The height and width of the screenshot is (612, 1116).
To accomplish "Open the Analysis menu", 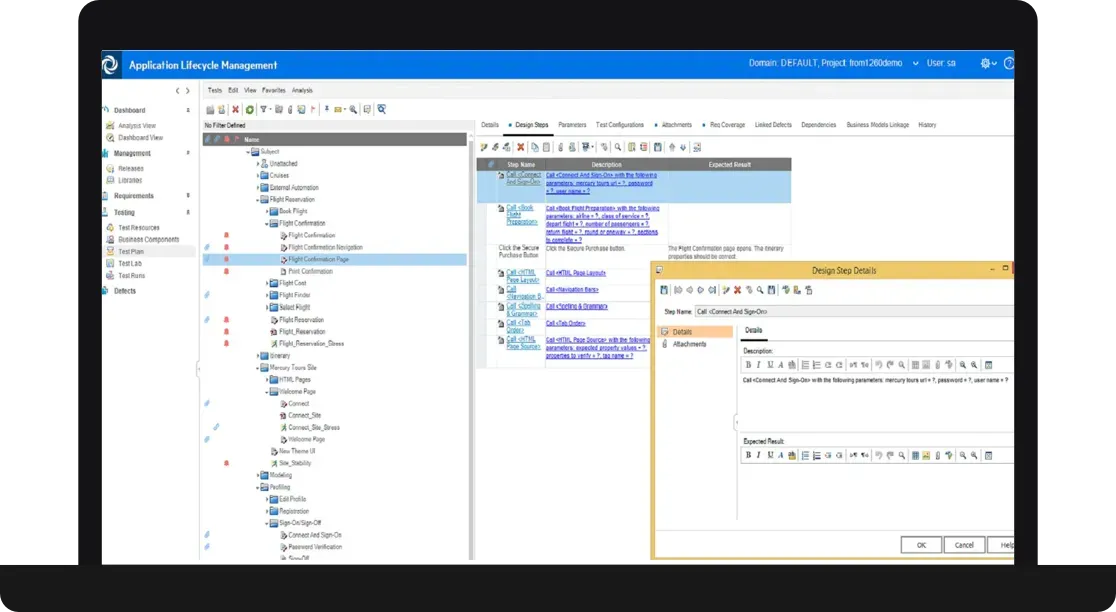I will coord(302,90).
